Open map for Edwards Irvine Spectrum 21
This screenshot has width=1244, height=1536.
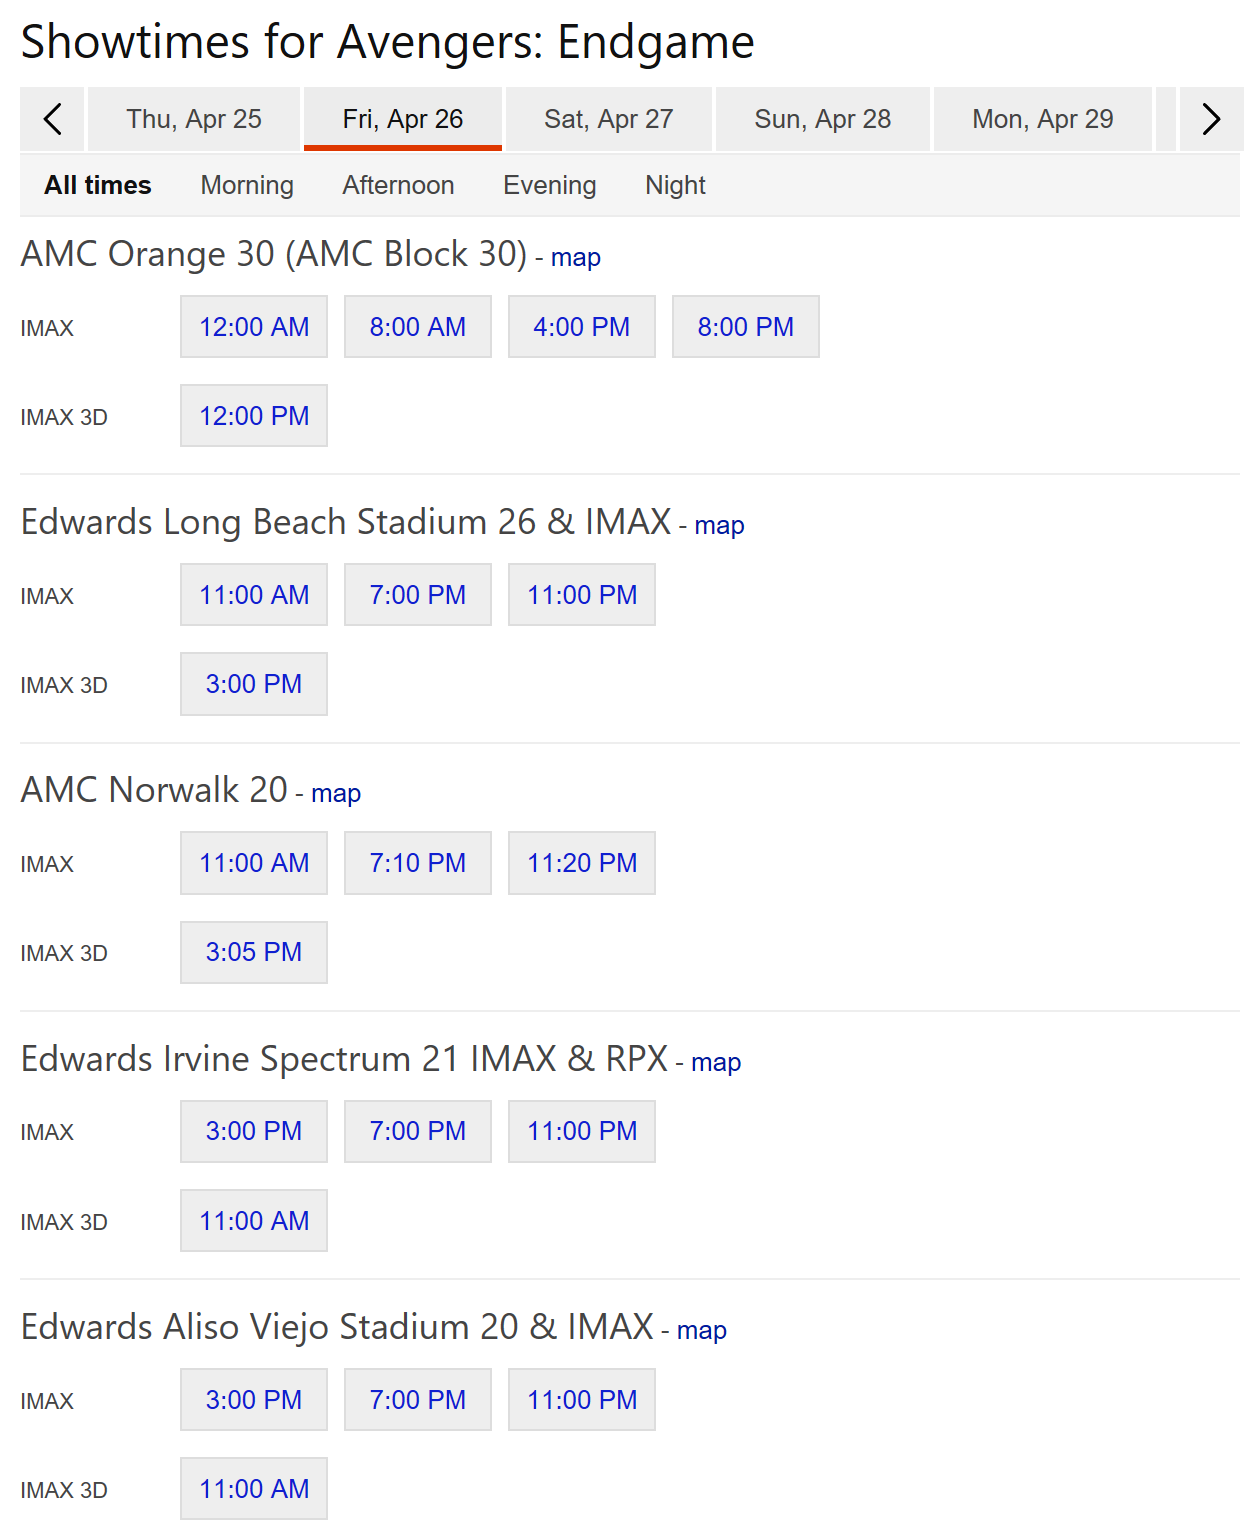point(716,1063)
